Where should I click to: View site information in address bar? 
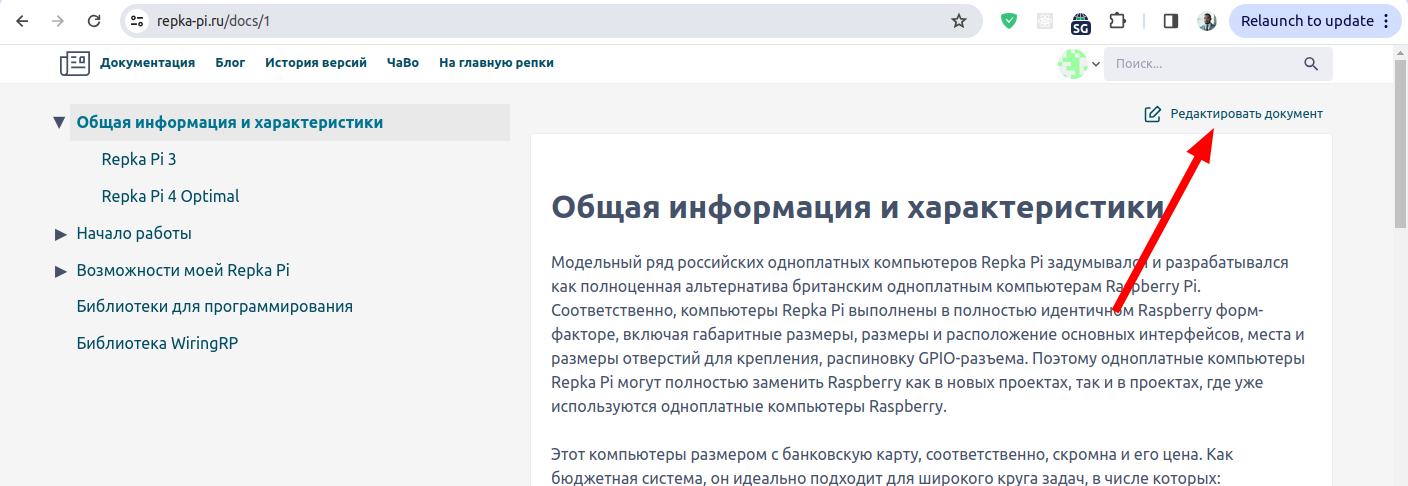point(138,21)
